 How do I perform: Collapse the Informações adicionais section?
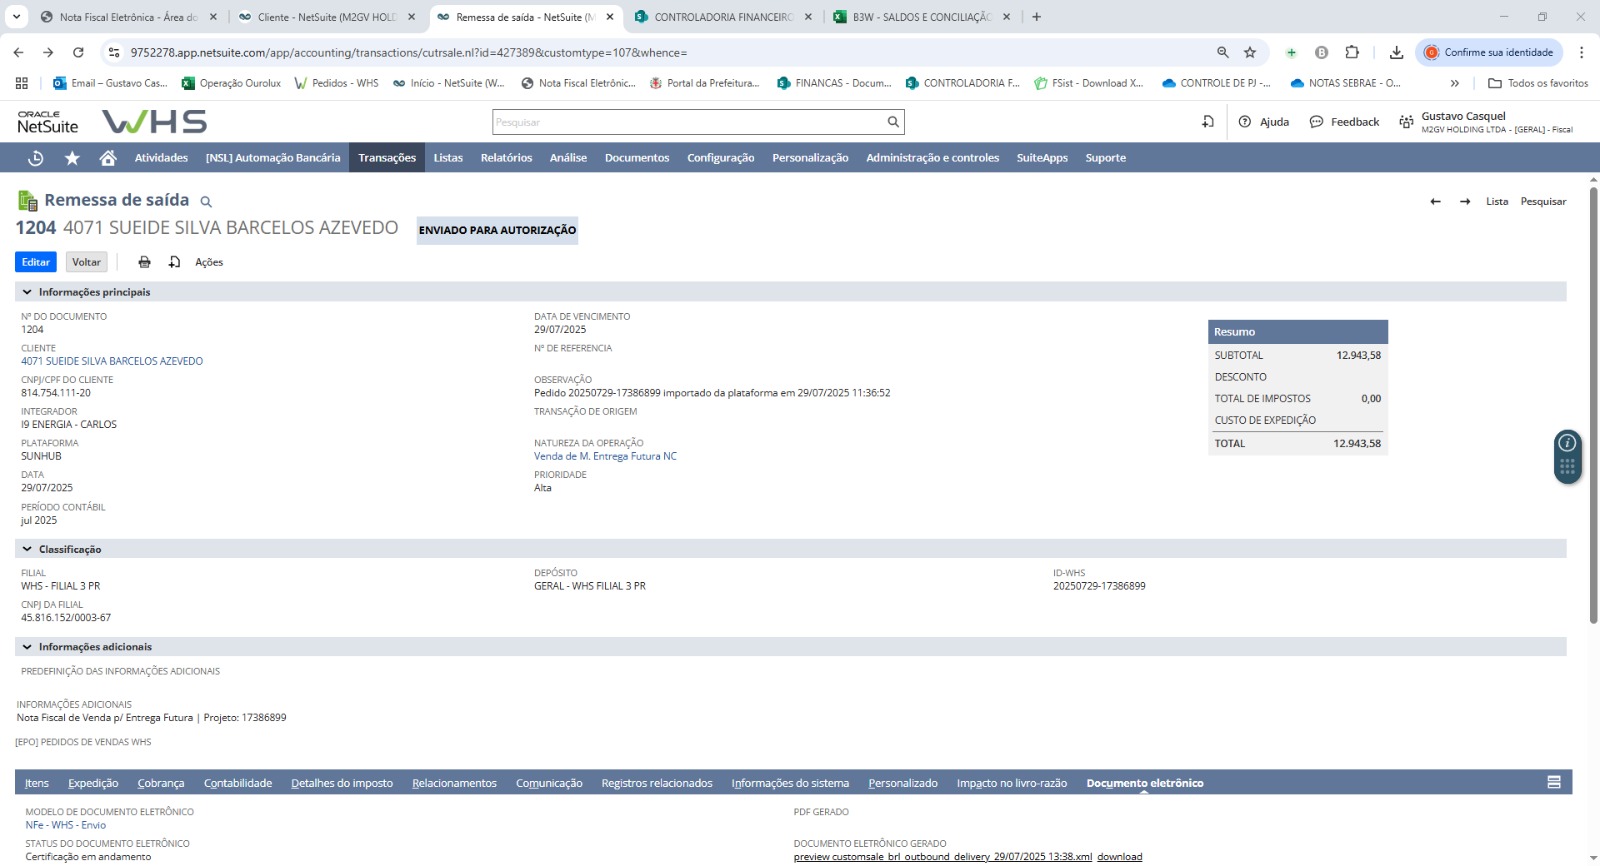pos(27,647)
